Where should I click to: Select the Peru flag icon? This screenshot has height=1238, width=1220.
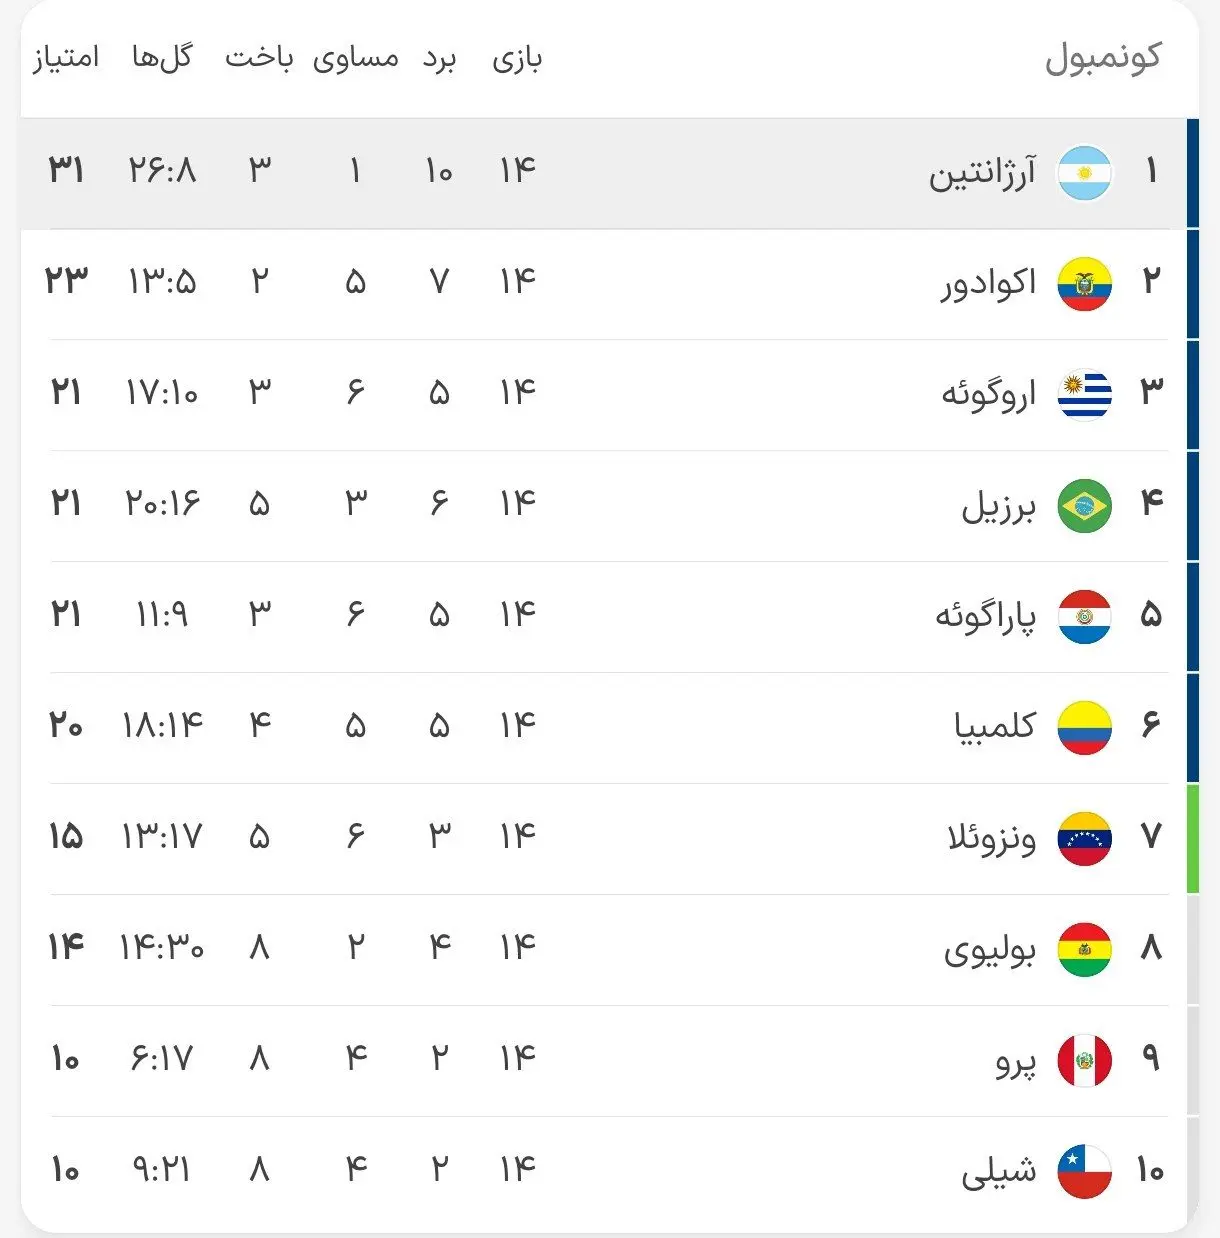click(x=1084, y=1062)
